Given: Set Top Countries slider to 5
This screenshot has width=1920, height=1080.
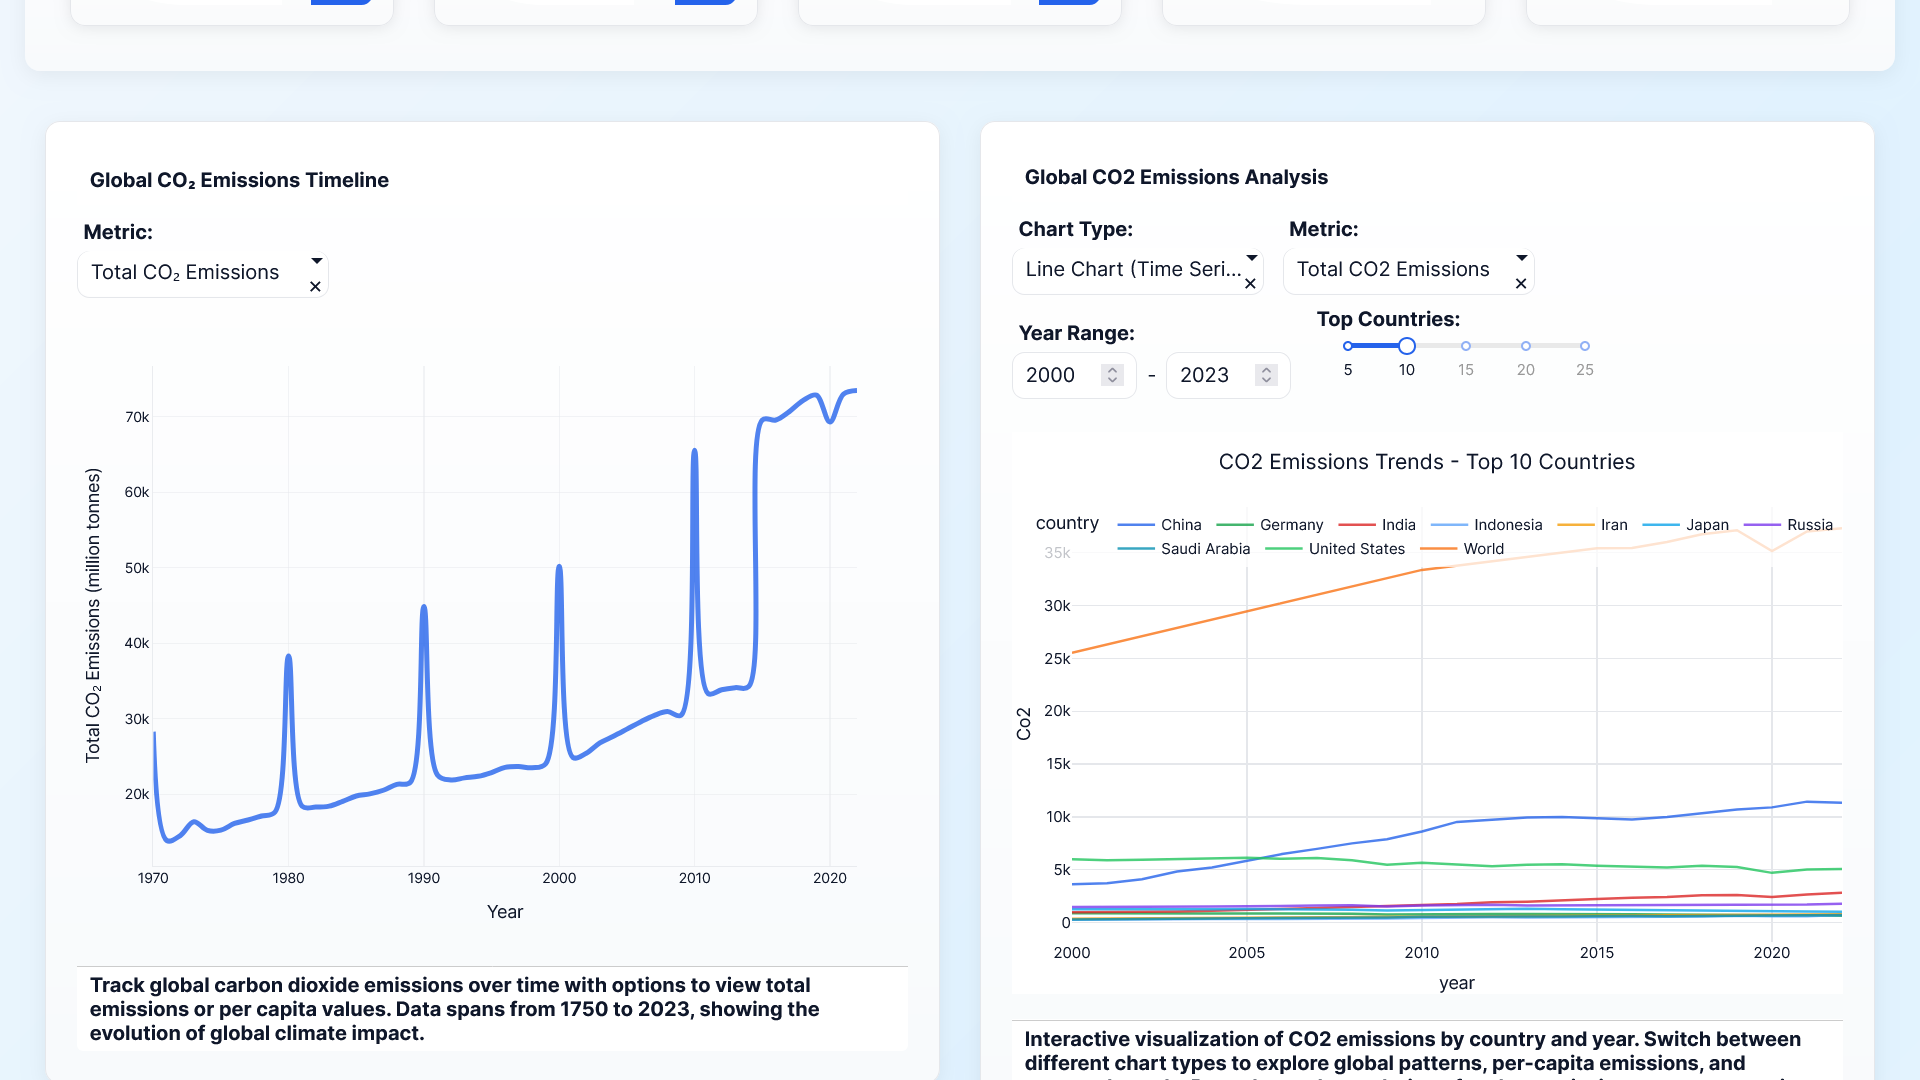Looking at the screenshot, I should pyautogui.click(x=1348, y=346).
